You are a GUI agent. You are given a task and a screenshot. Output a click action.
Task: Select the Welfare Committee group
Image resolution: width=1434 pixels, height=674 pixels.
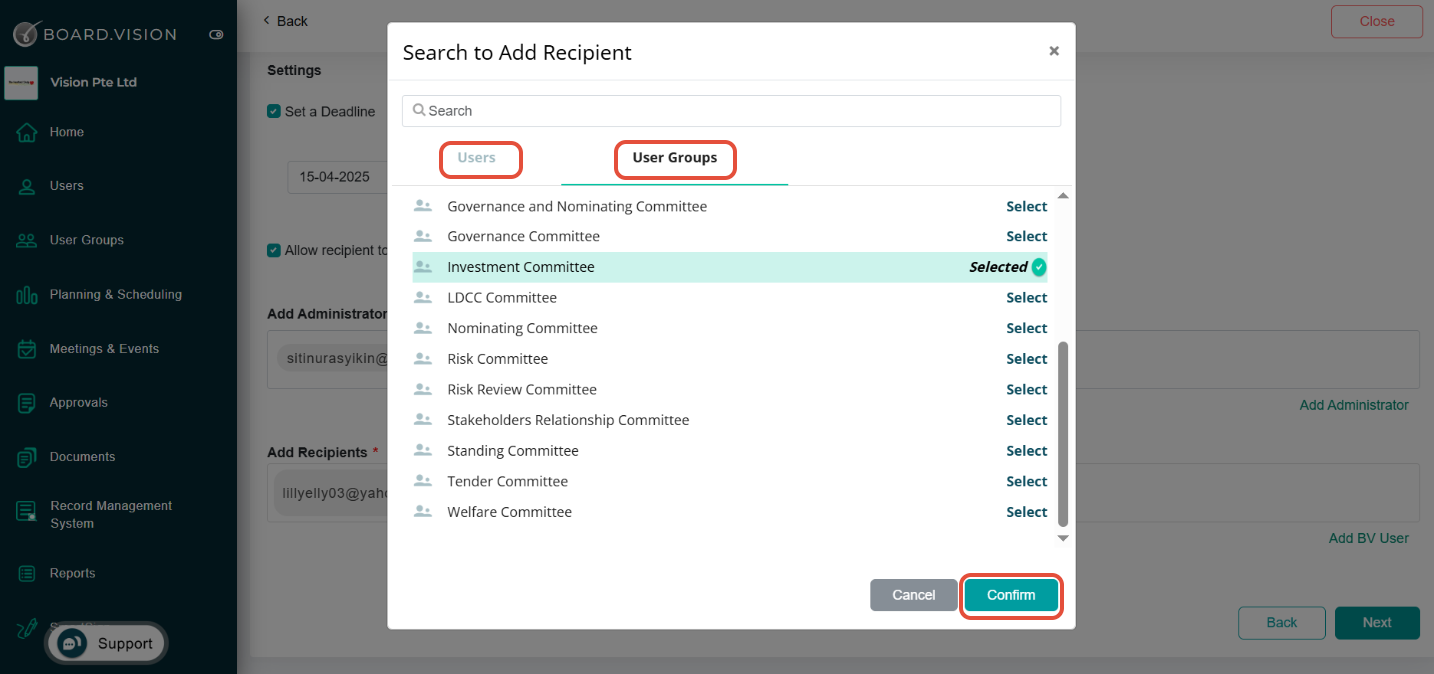1027,512
